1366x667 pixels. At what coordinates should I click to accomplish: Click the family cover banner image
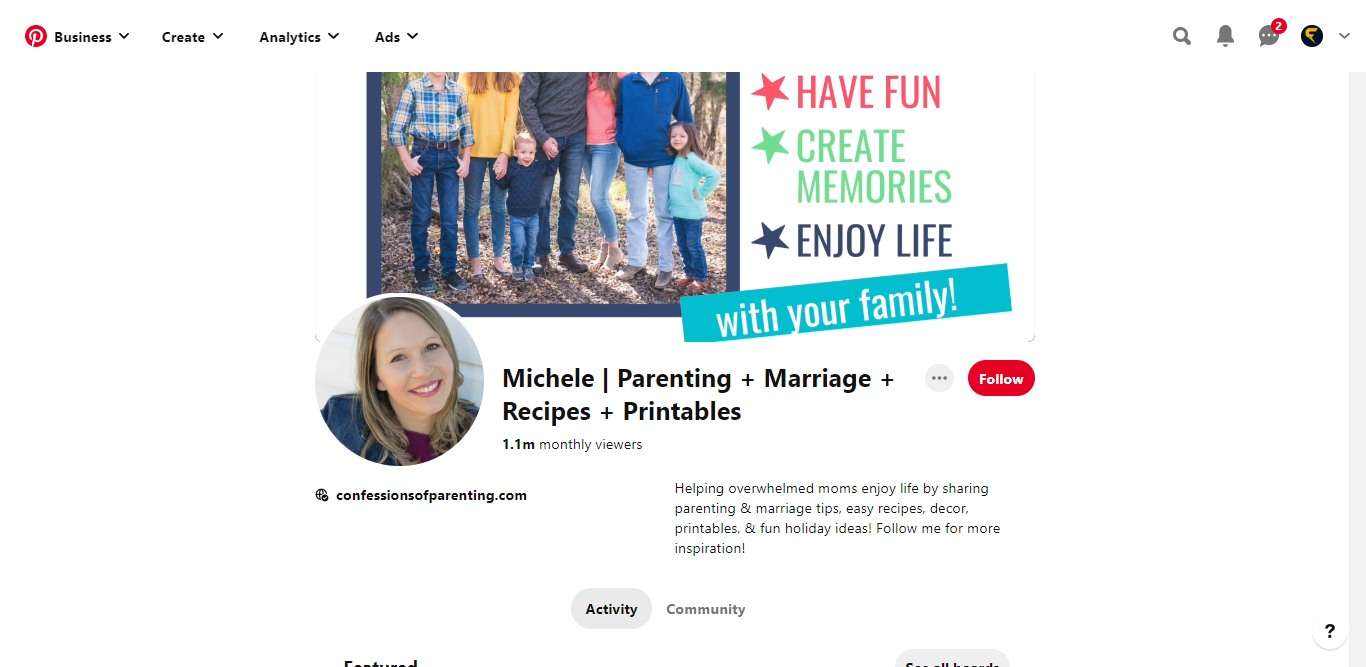675,207
